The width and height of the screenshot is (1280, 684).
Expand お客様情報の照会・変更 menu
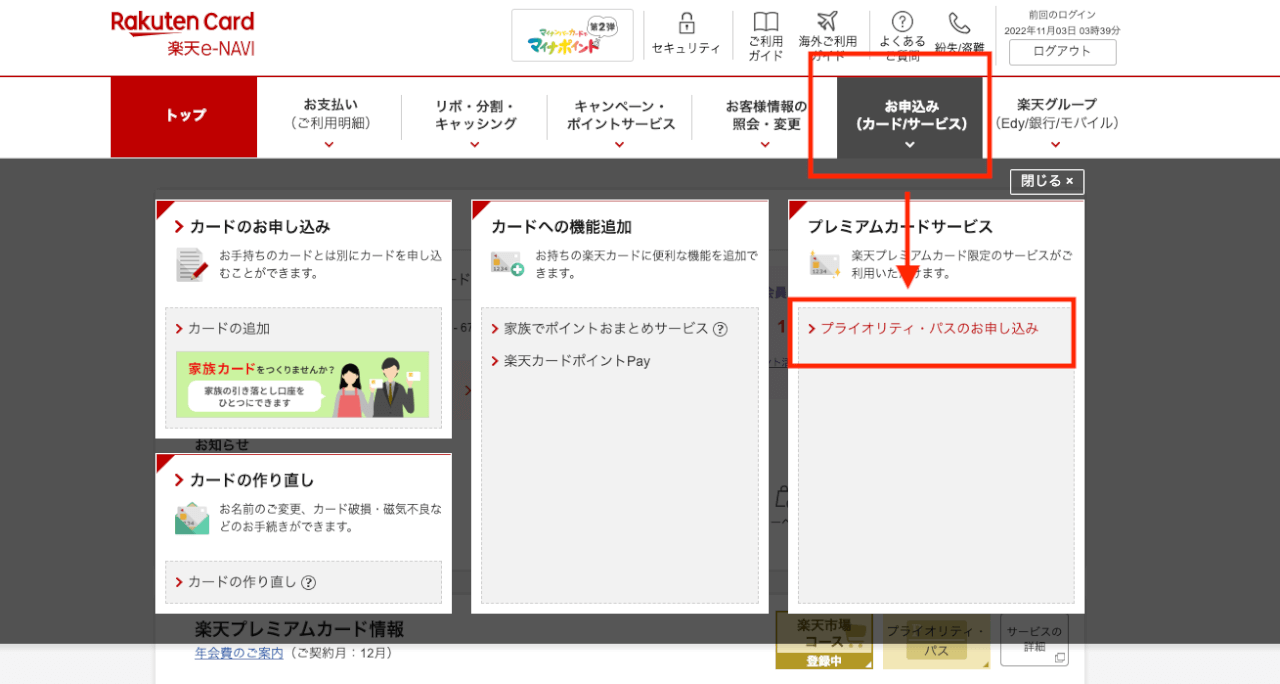coord(766,116)
